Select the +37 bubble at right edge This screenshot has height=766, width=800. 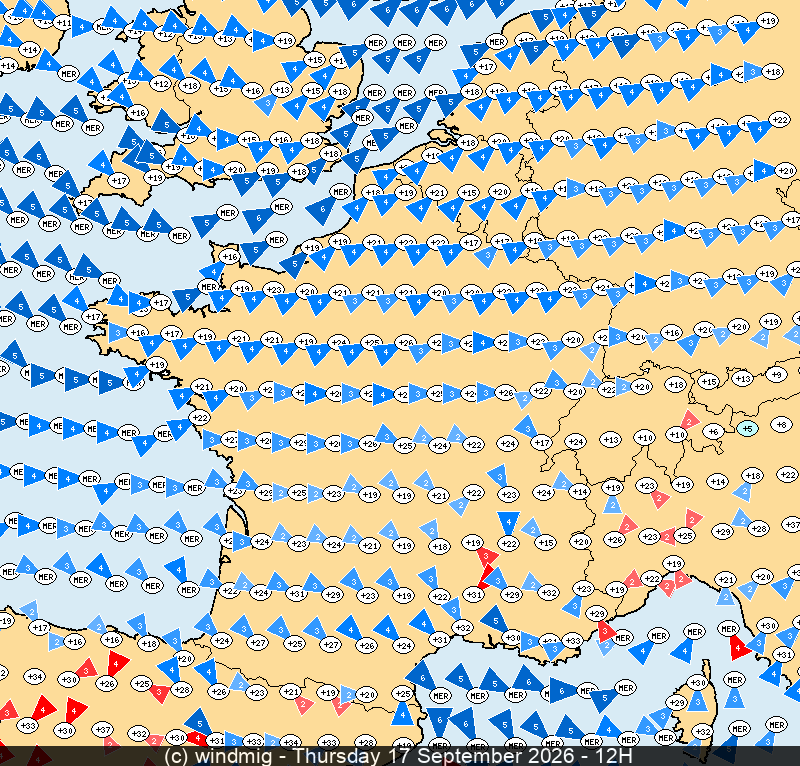click(x=792, y=525)
